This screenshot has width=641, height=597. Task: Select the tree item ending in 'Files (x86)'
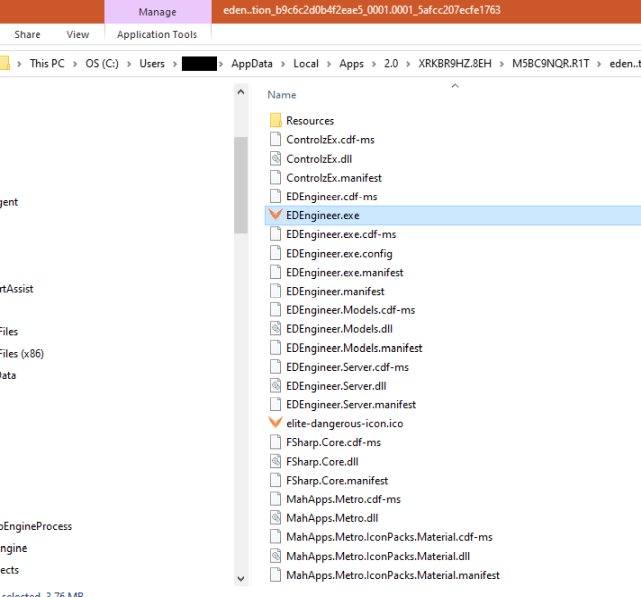click(x=22, y=353)
